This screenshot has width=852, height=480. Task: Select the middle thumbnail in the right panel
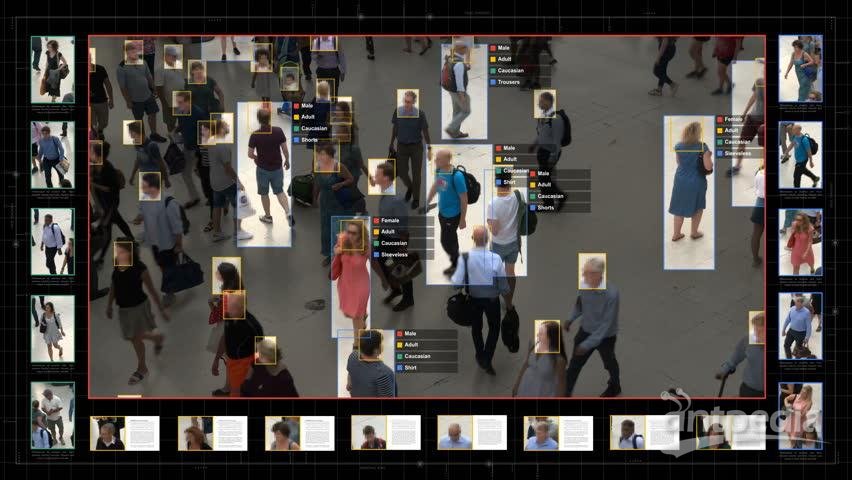tap(800, 241)
